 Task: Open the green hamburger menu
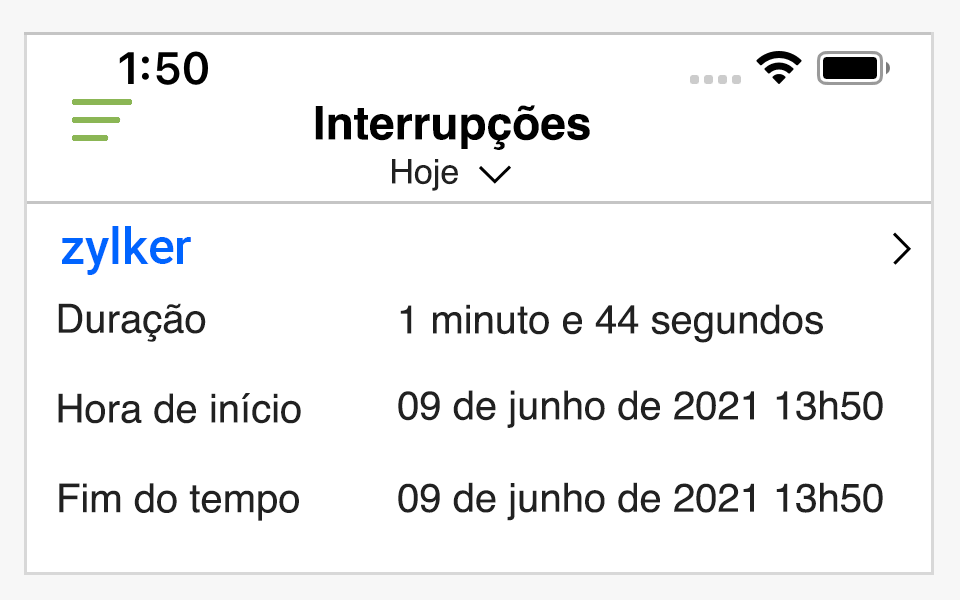101,120
